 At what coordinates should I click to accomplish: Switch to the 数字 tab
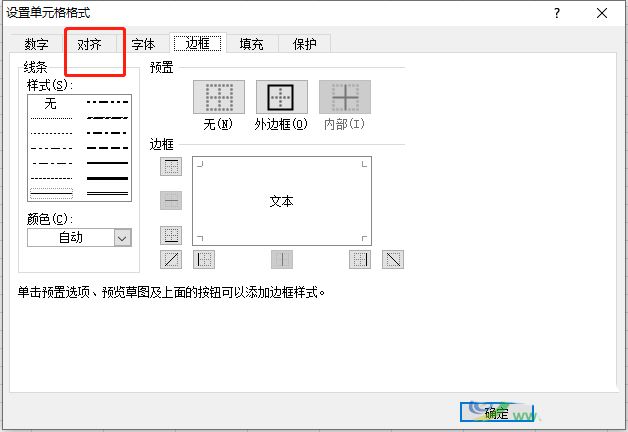36,44
